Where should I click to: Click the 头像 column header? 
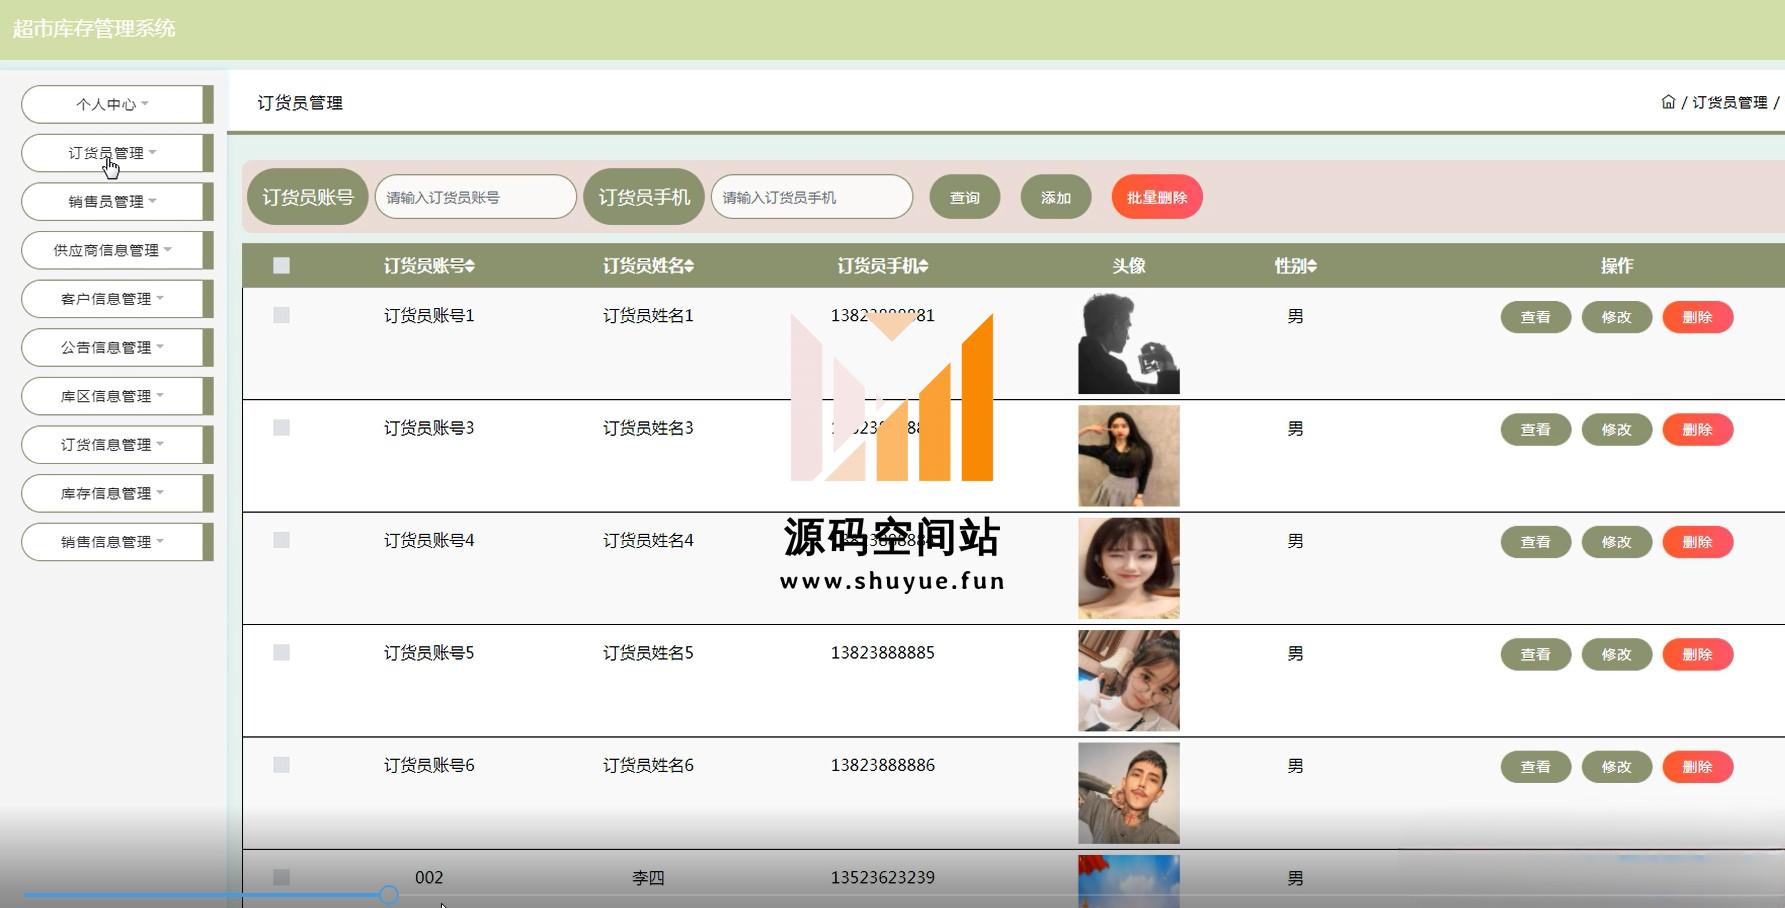1129,266
